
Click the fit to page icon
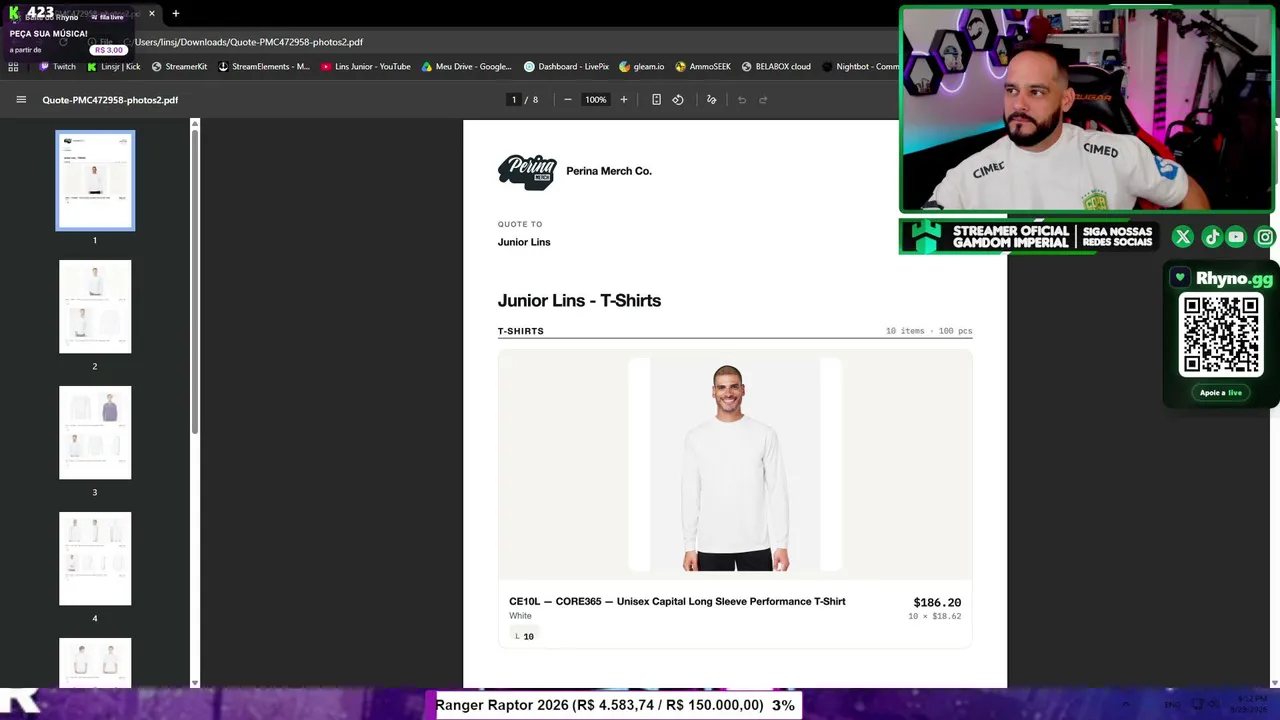tap(656, 100)
